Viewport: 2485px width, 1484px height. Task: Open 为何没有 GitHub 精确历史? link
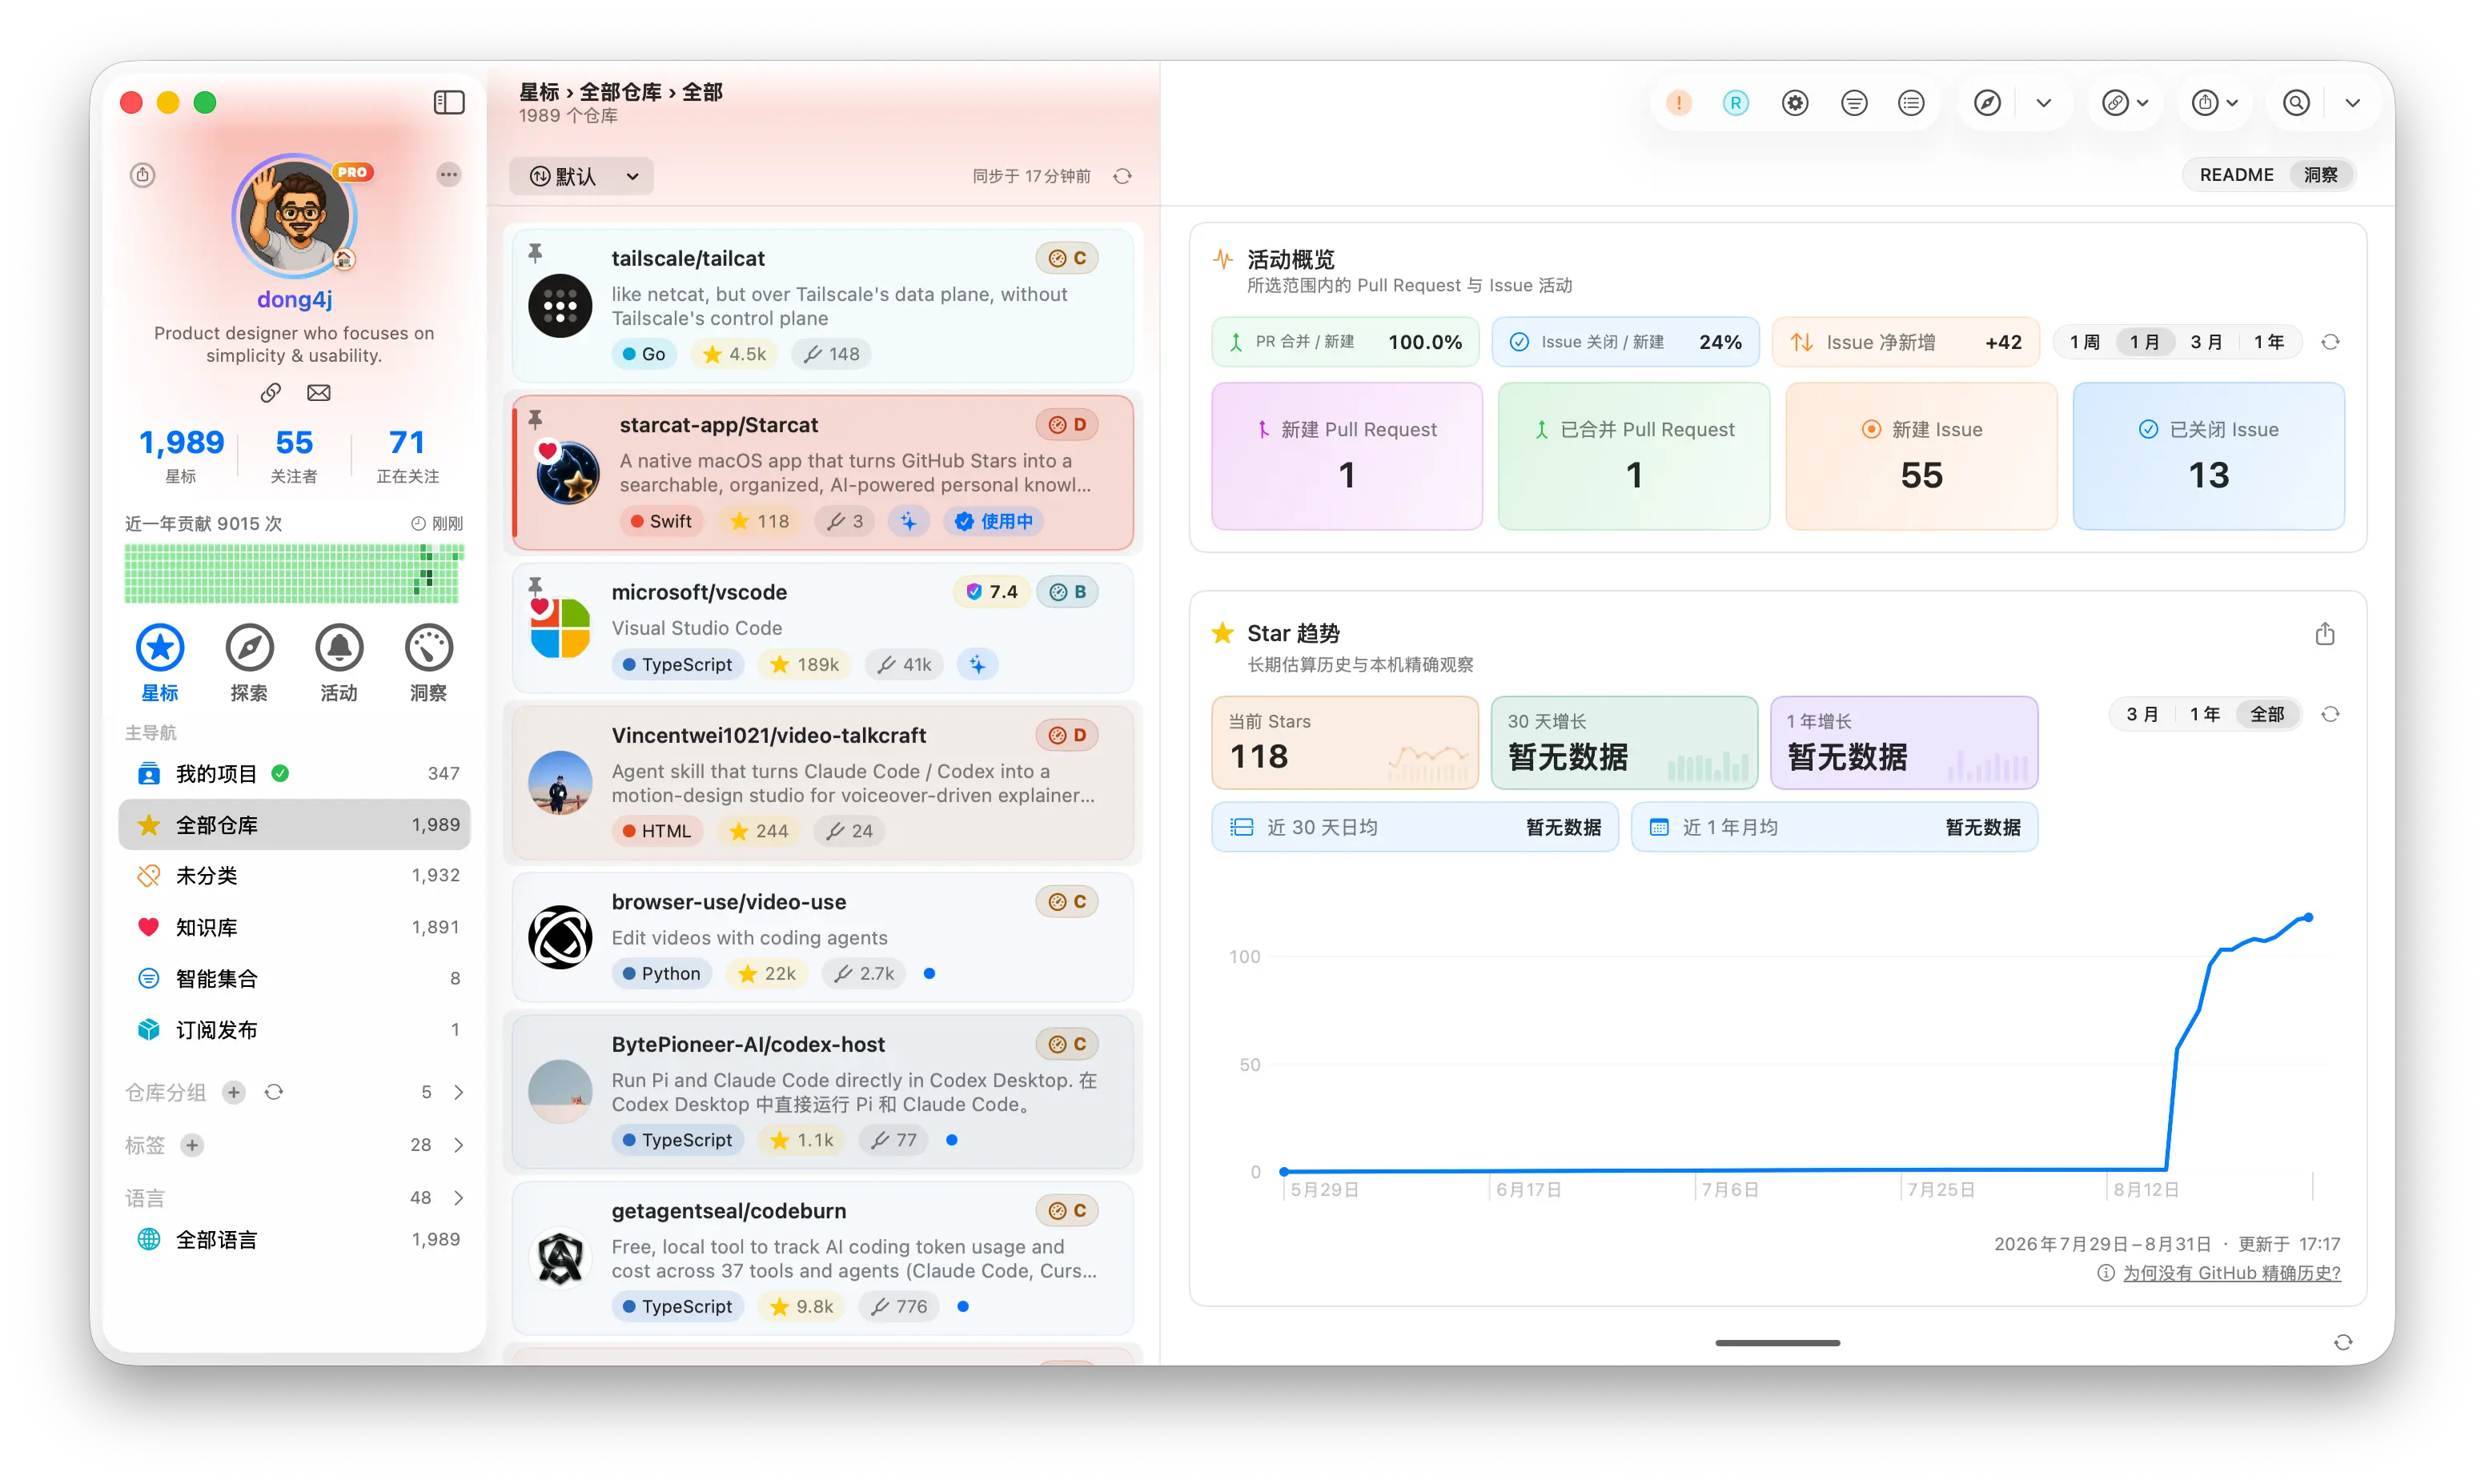point(2231,1273)
